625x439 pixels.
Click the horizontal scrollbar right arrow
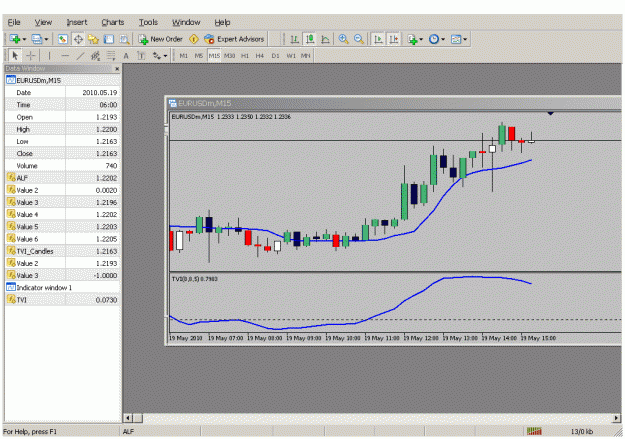point(616,418)
